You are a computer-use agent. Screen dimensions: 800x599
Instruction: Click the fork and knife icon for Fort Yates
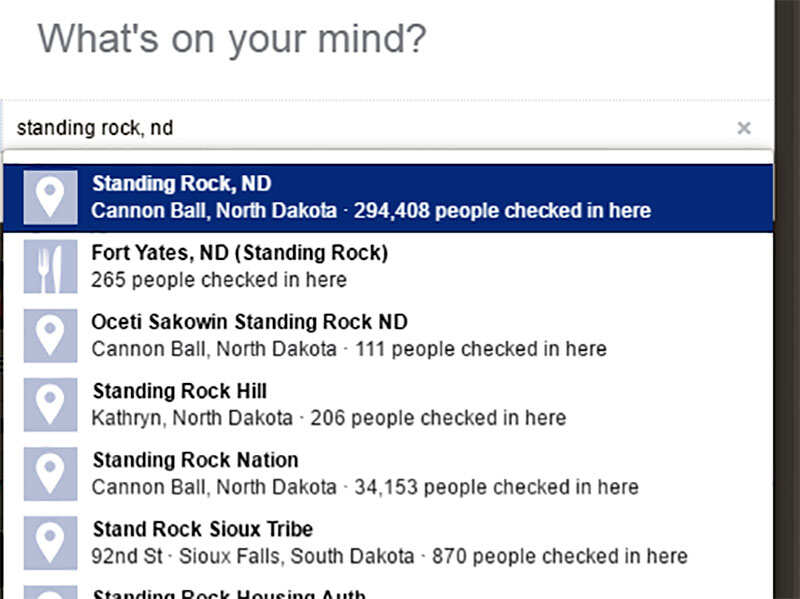pos(51,267)
